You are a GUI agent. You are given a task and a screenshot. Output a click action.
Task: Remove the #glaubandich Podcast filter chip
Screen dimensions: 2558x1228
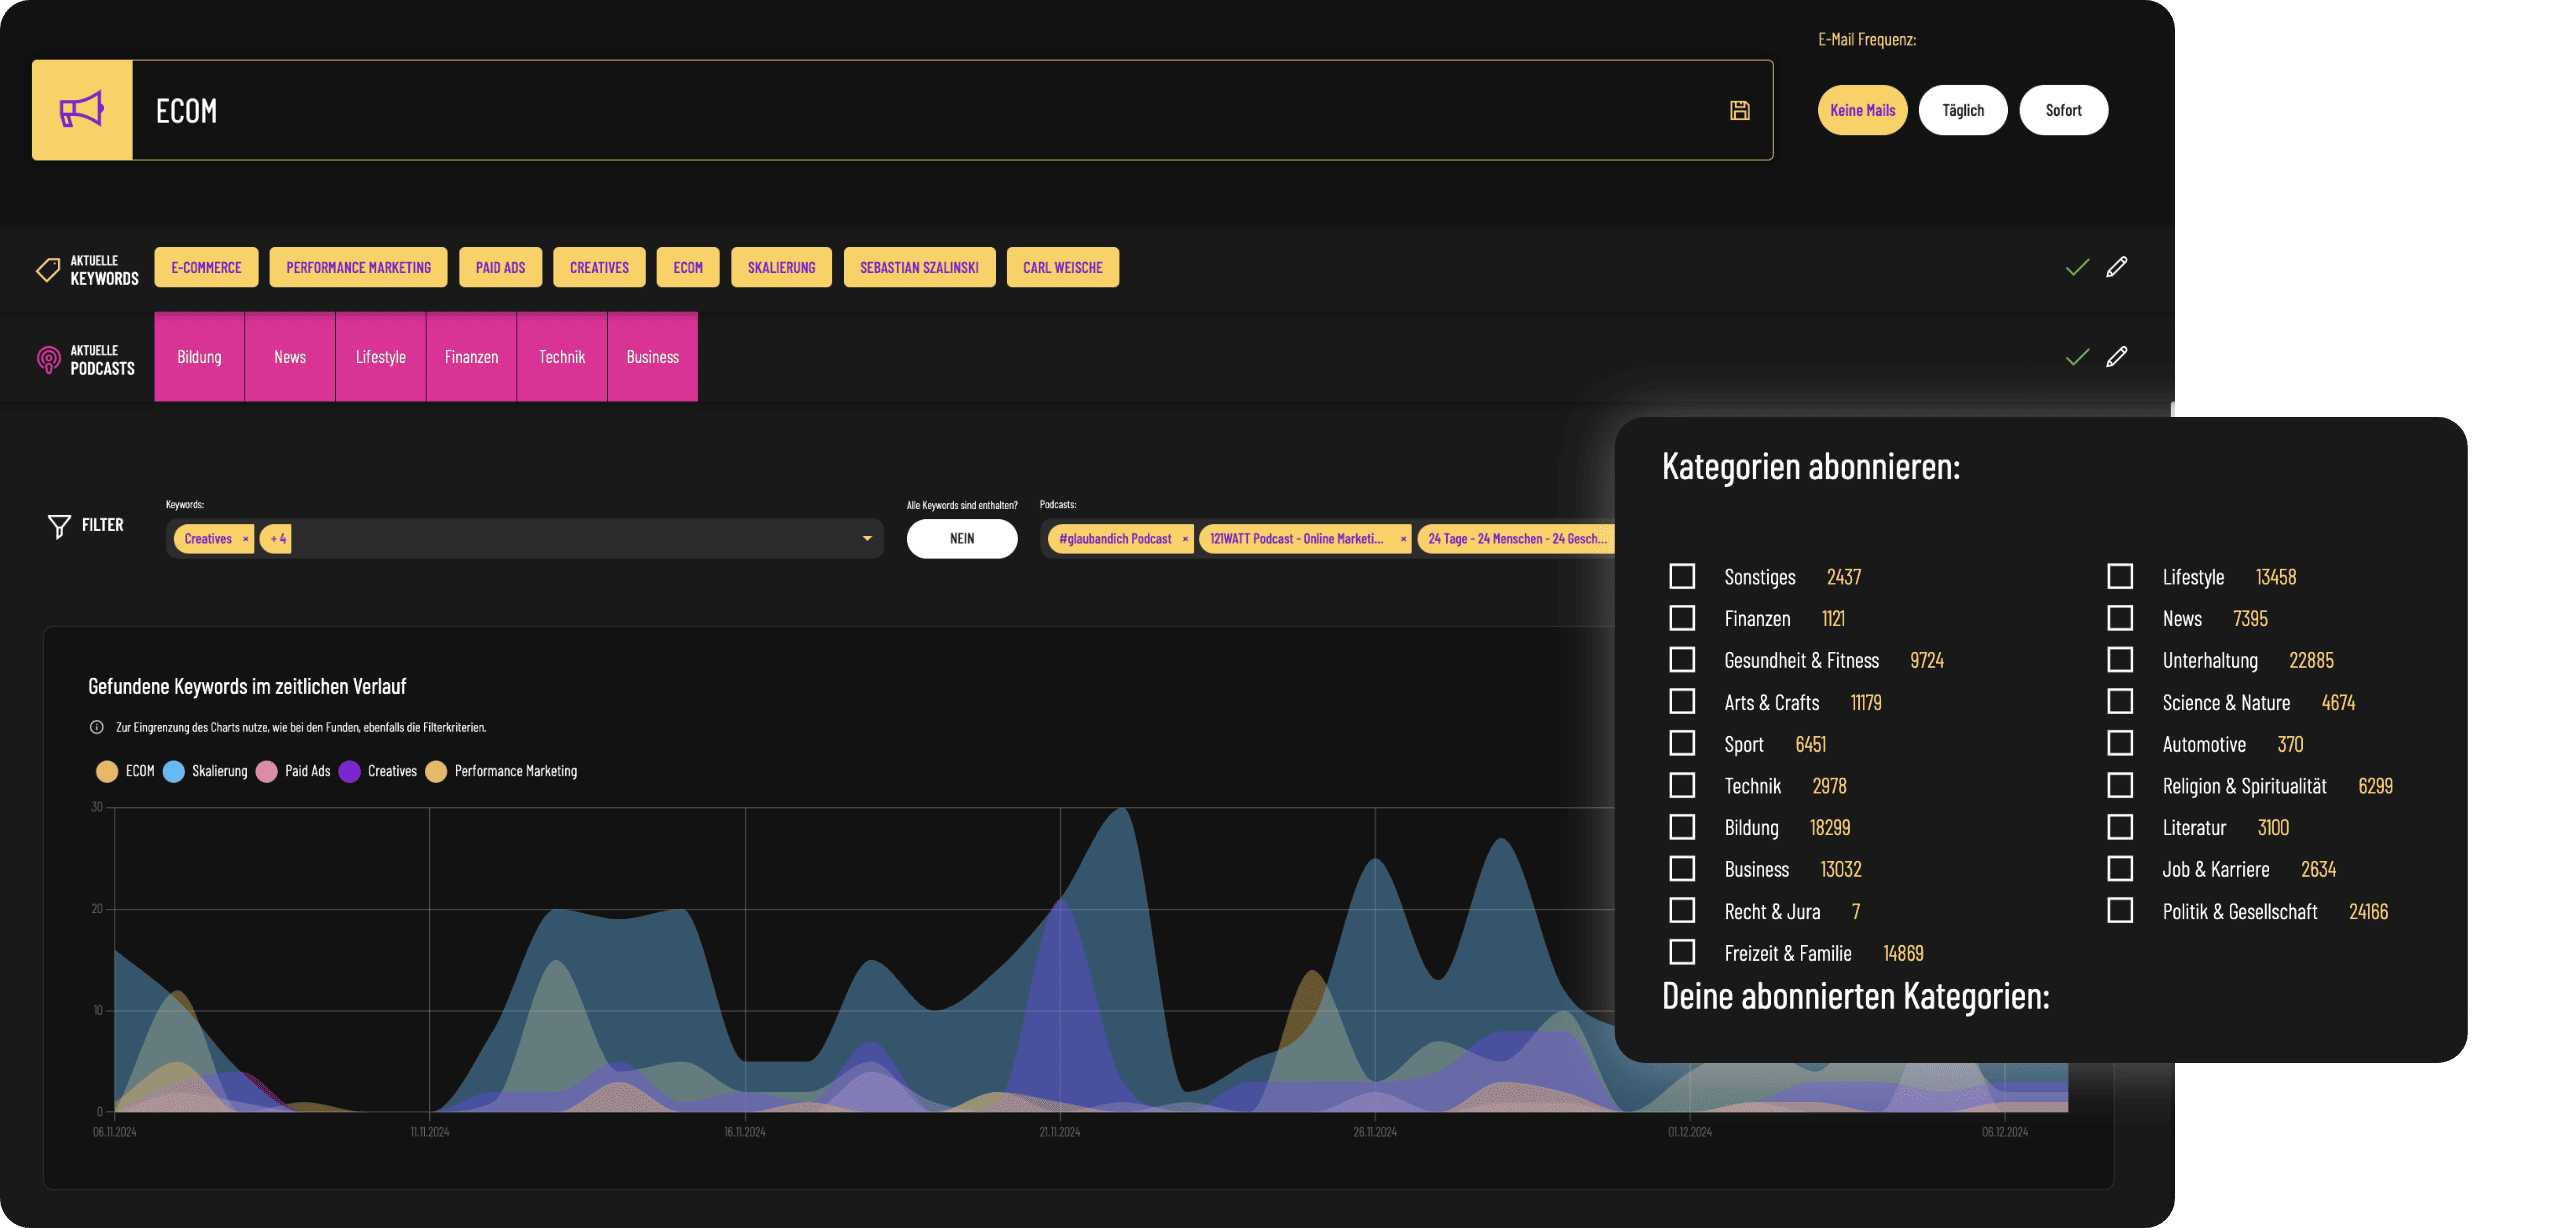click(x=1185, y=539)
